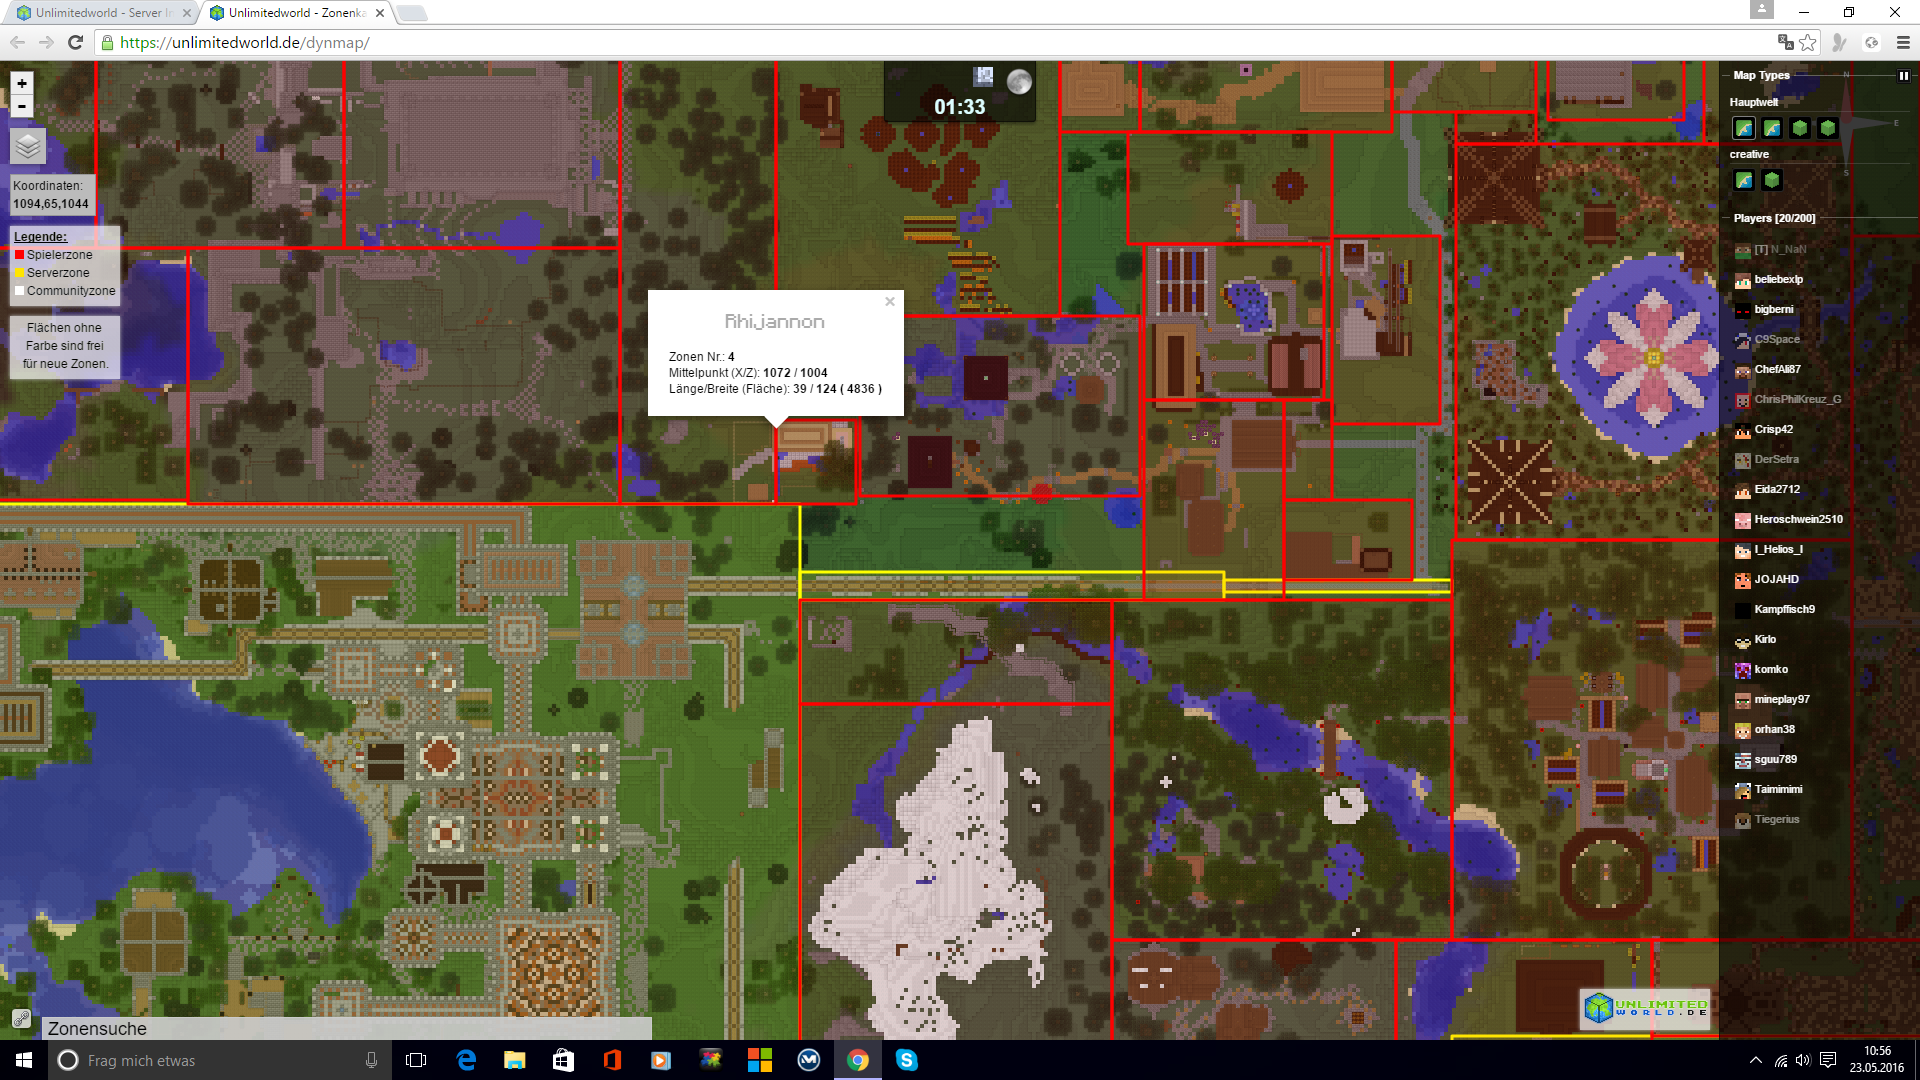Collapse the Players [20/200] section header
The image size is (1920, 1080).
(x=1774, y=218)
